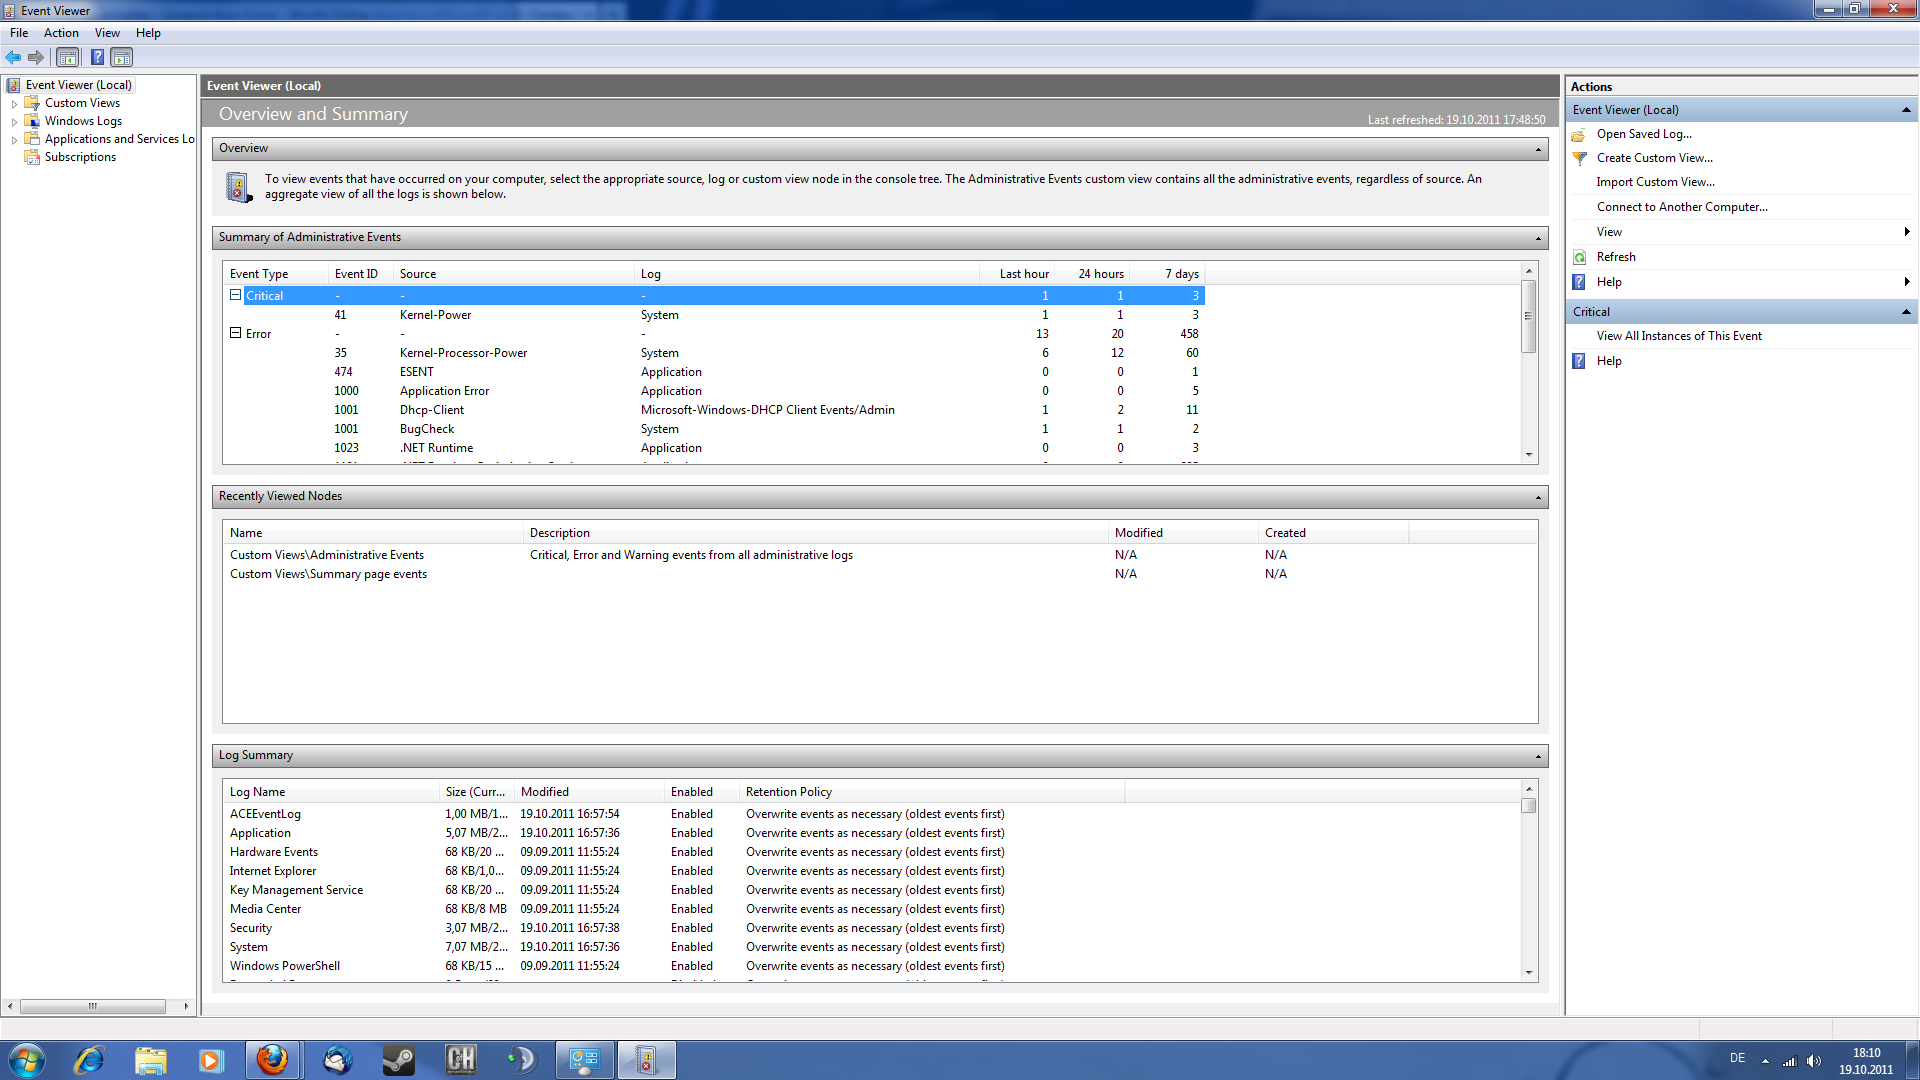Collapse the Log Summary section

coord(1538,756)
